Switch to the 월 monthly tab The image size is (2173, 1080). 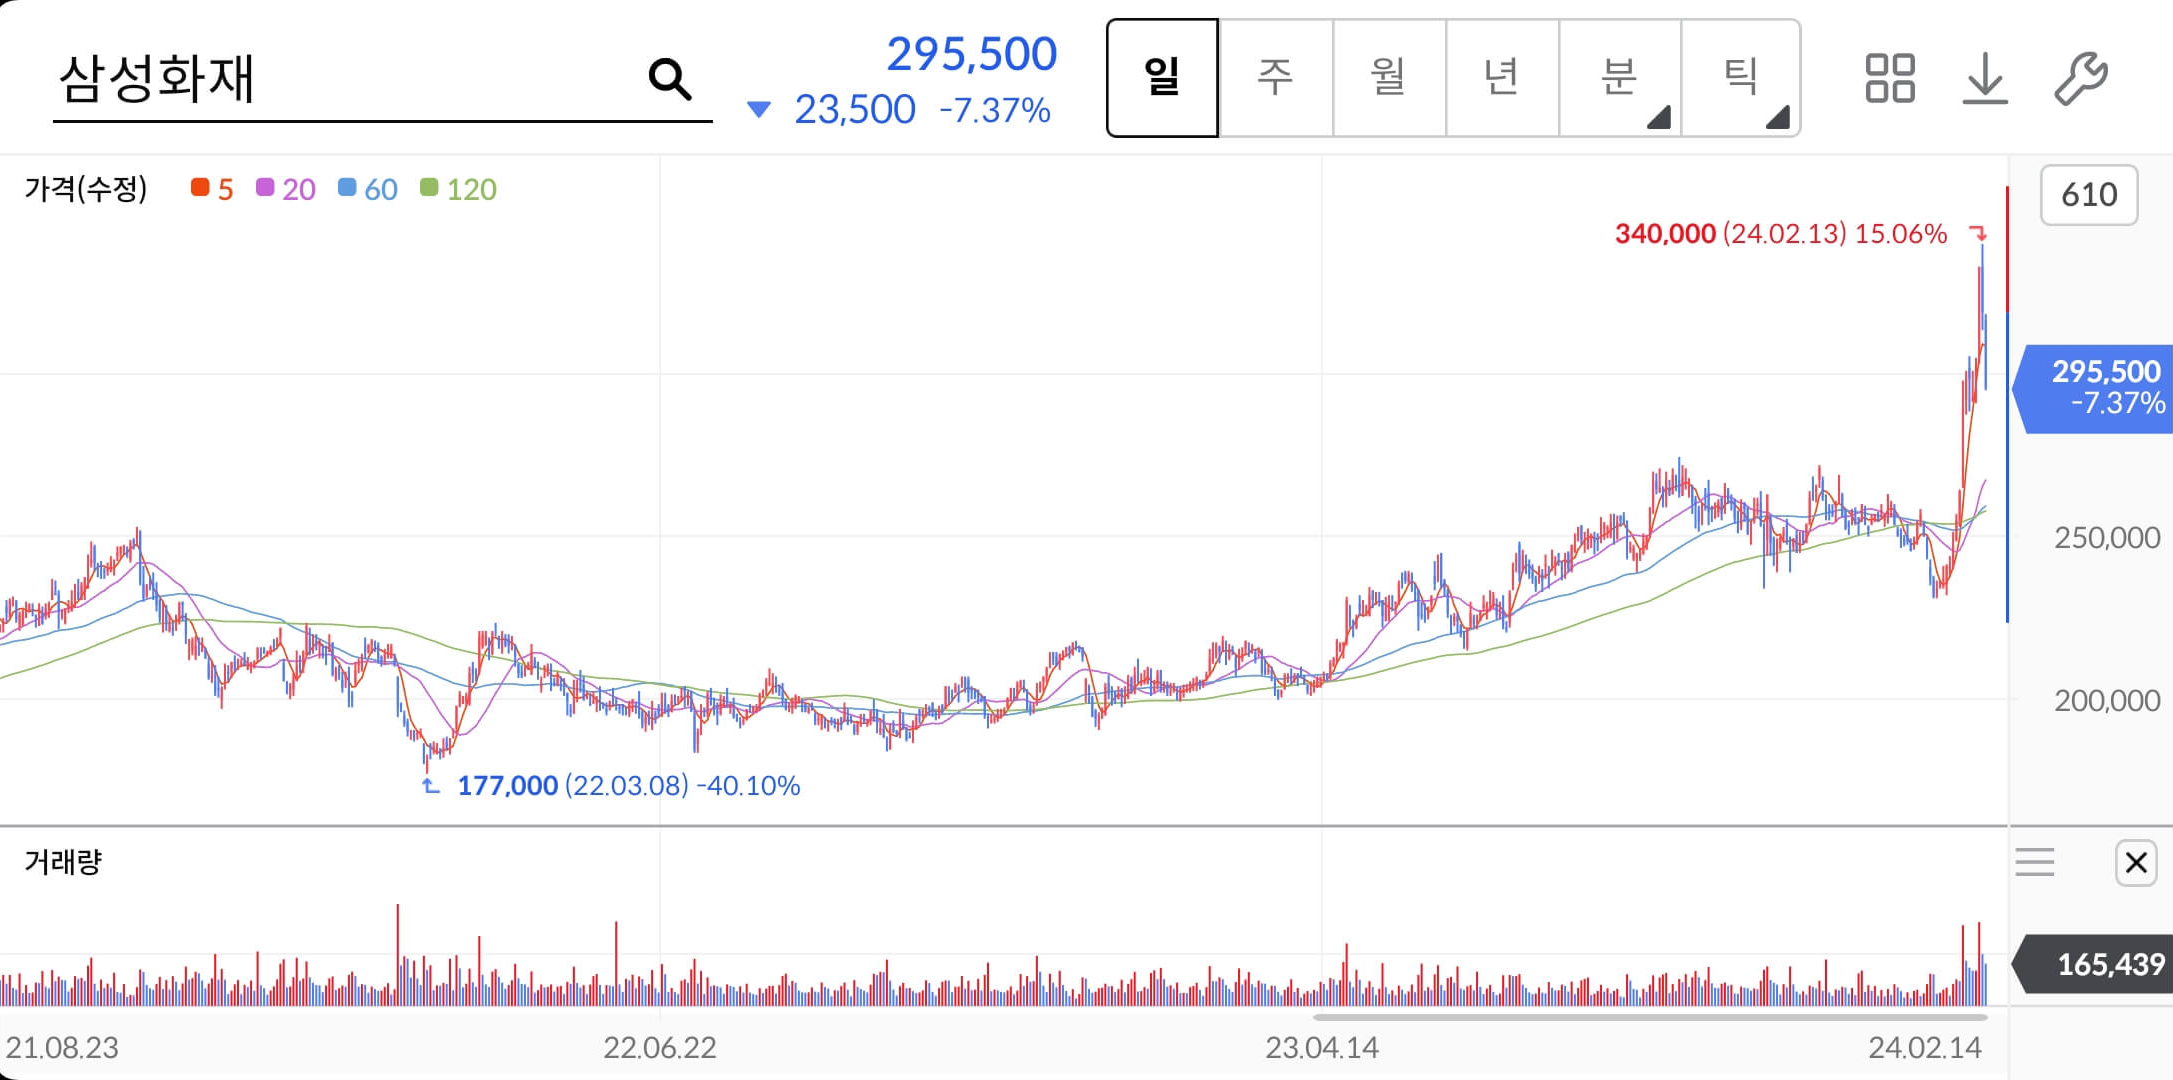(1388, 78)
